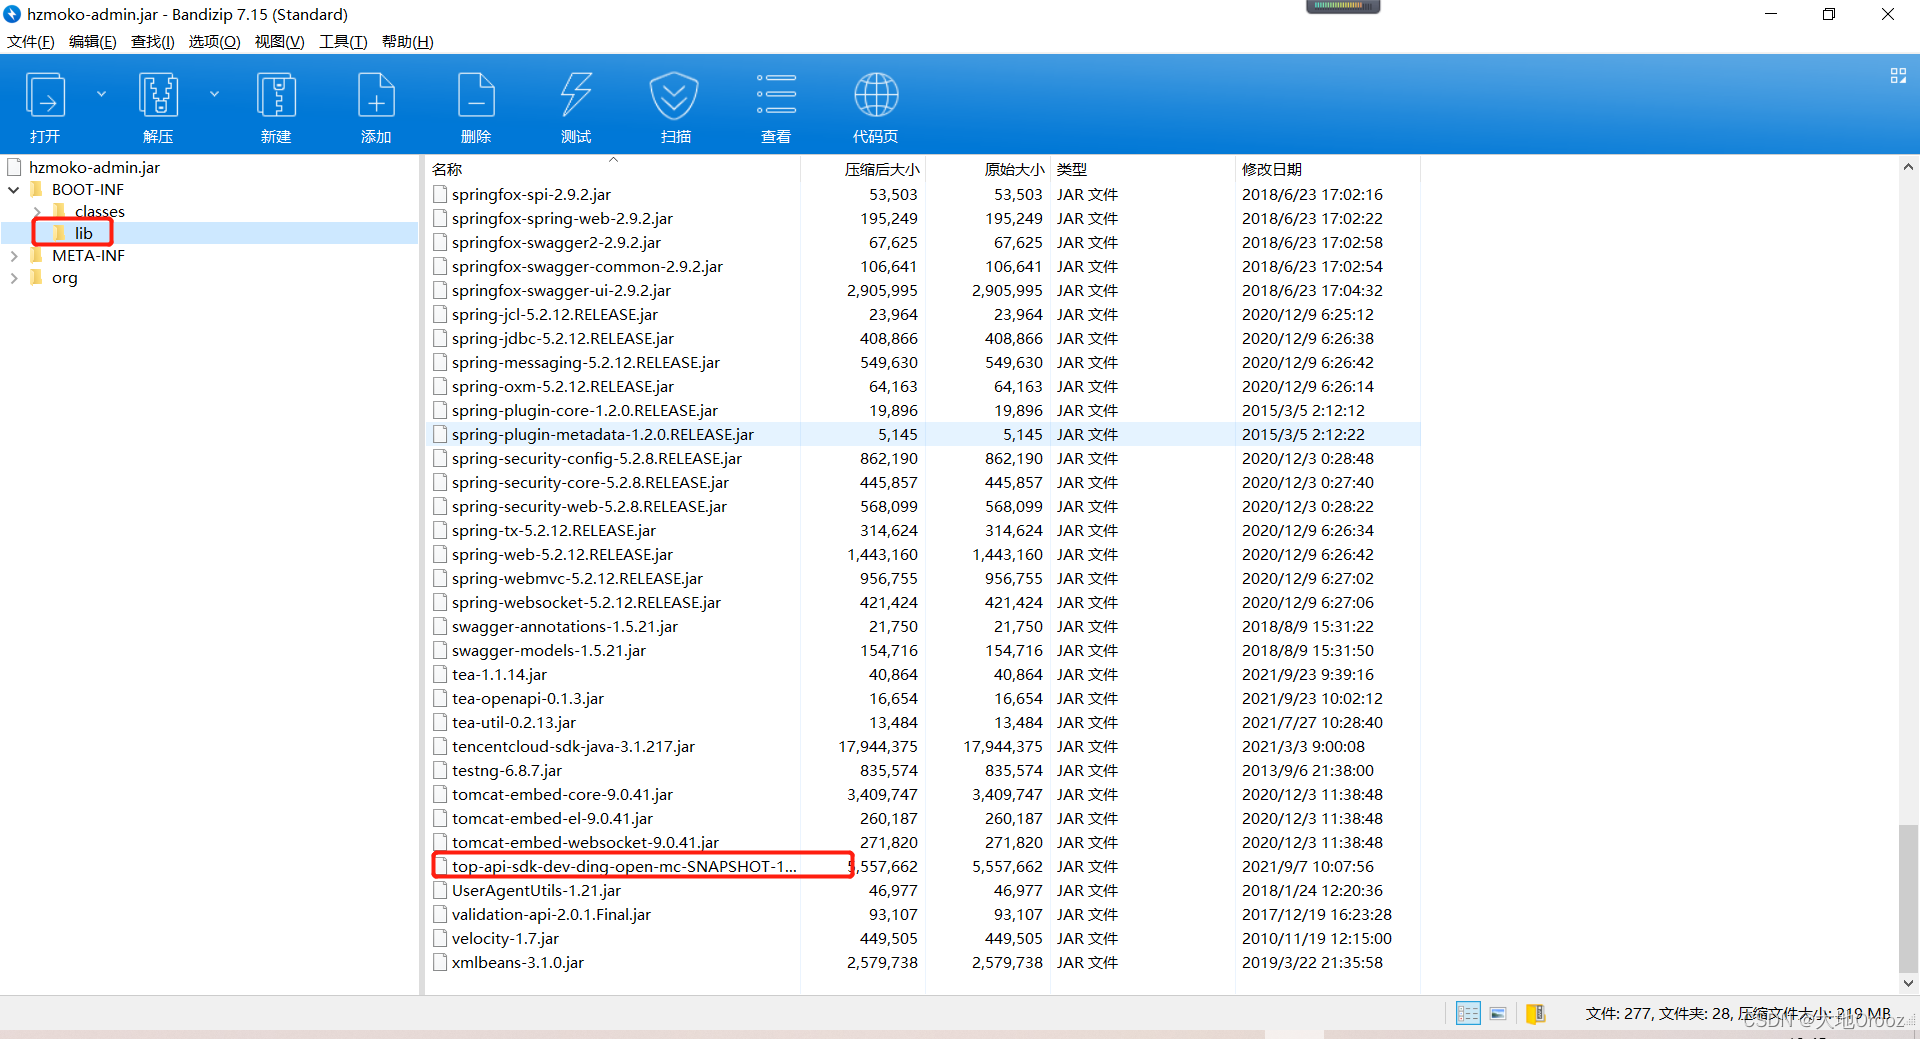1920x1039 pixels.
Task: Click the 添加 (Add files) toolbar icon
Action: pyautogui.click(x=375, y=103)
